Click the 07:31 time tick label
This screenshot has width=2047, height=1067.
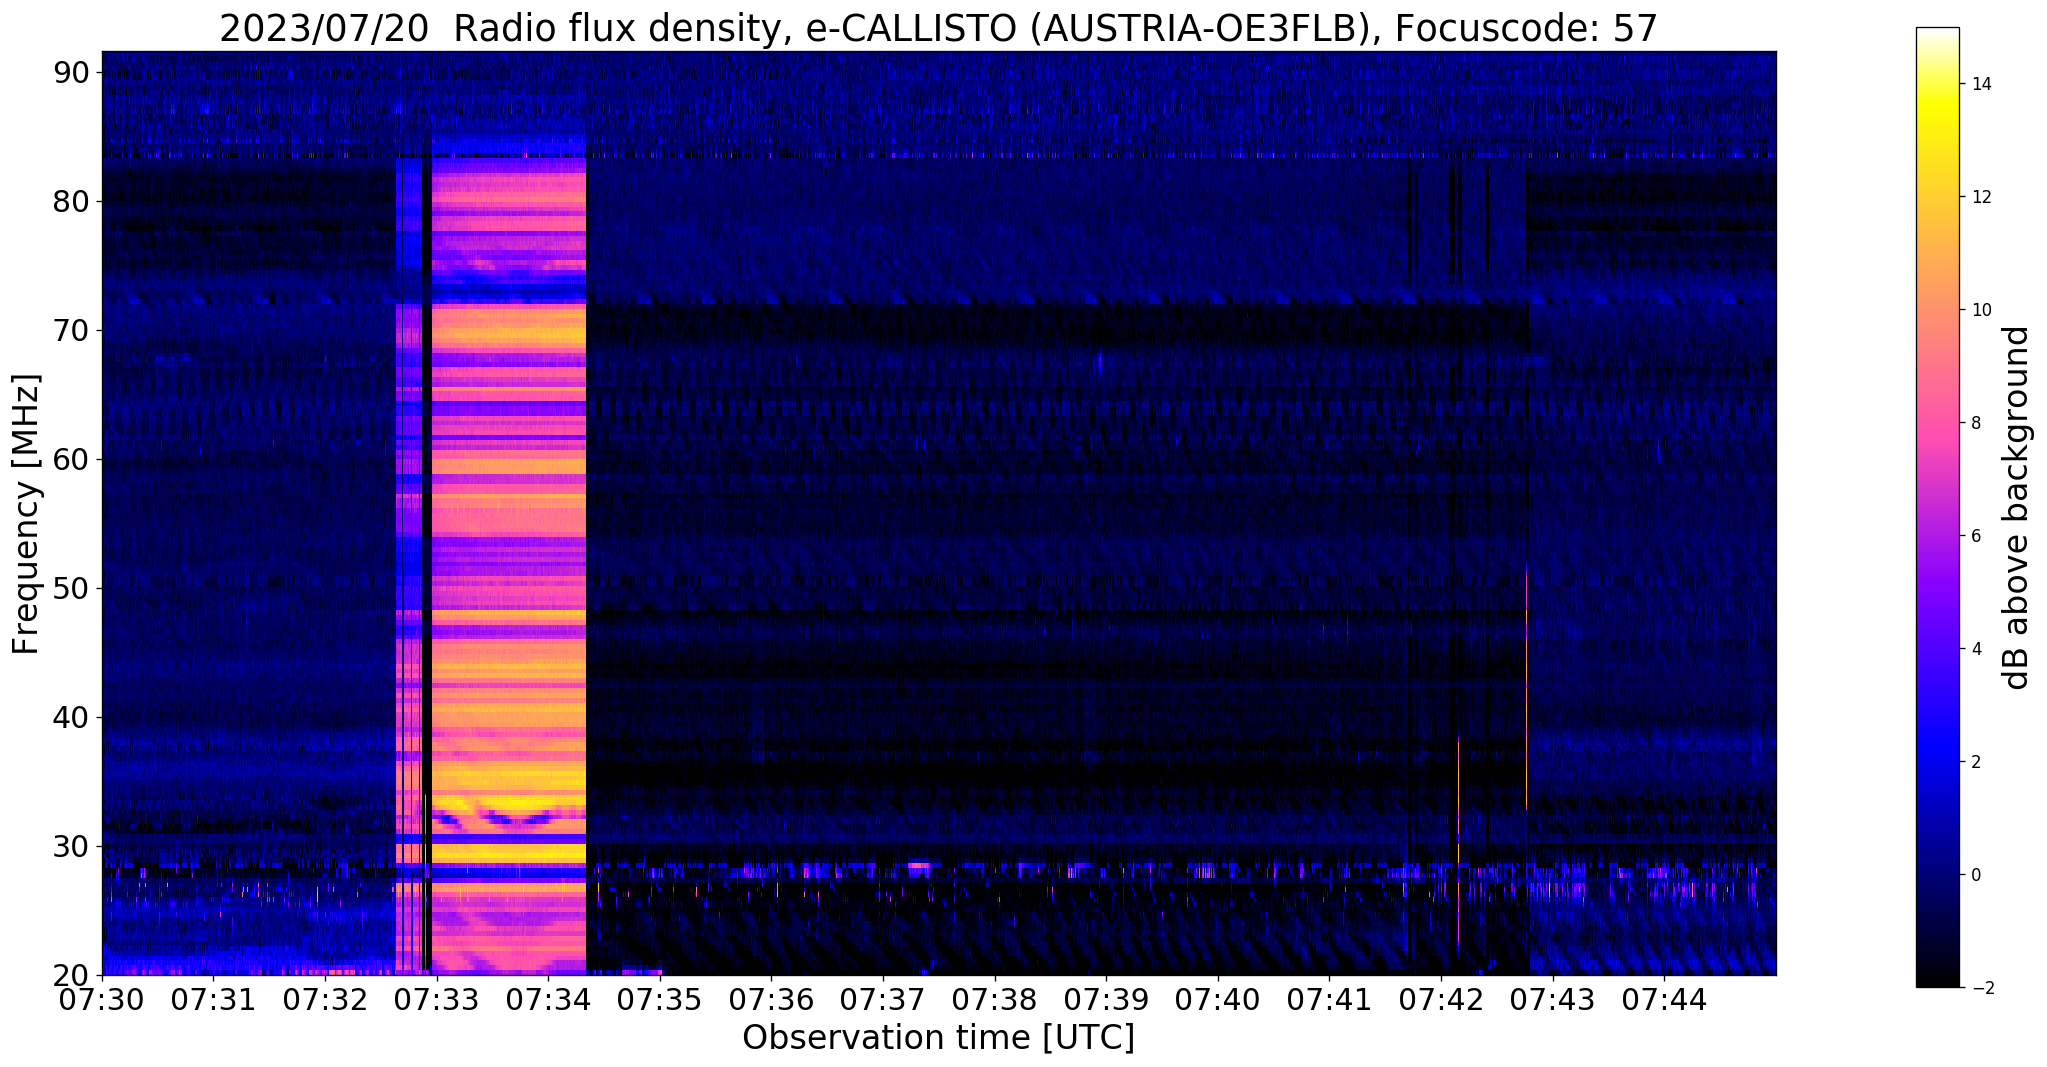pyautogui.click(x=213, y=1000)
